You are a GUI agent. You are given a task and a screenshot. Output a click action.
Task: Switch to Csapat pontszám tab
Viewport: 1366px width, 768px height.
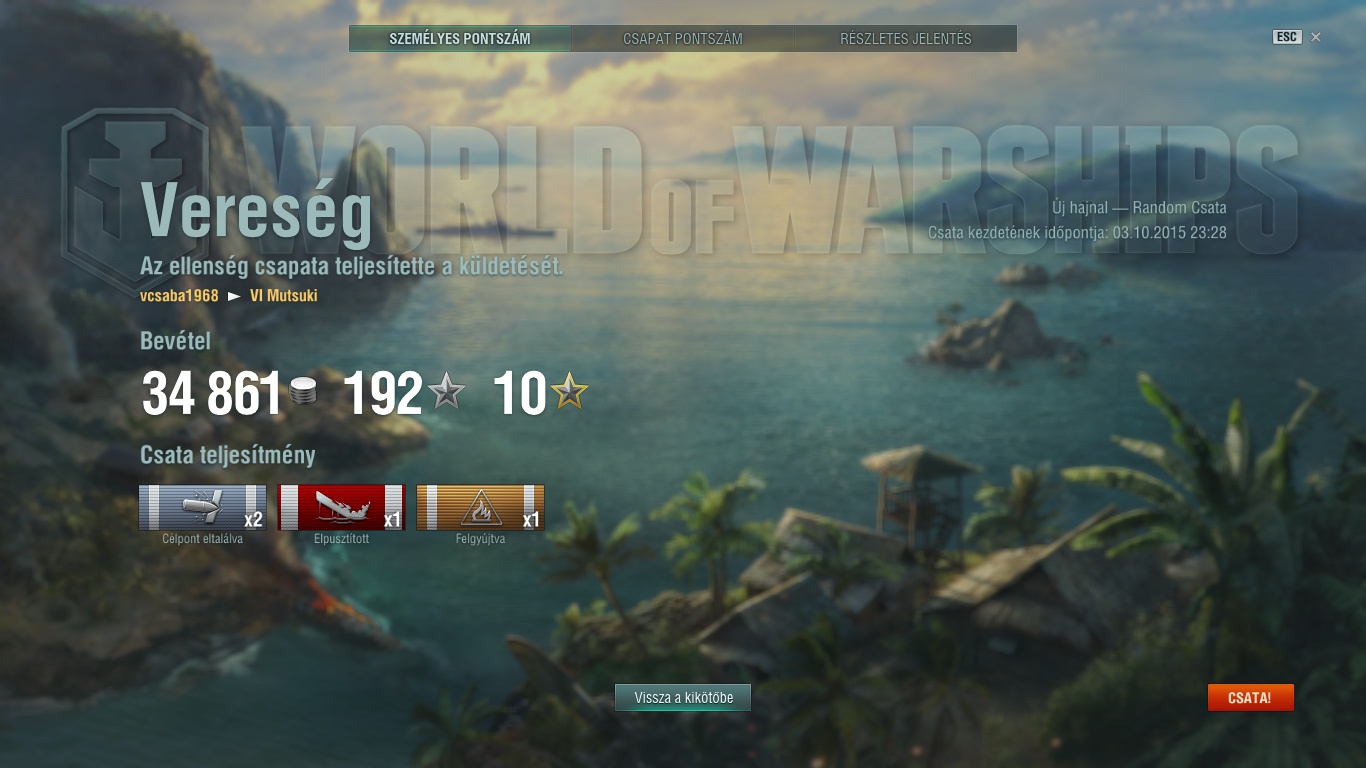(683, 39)
